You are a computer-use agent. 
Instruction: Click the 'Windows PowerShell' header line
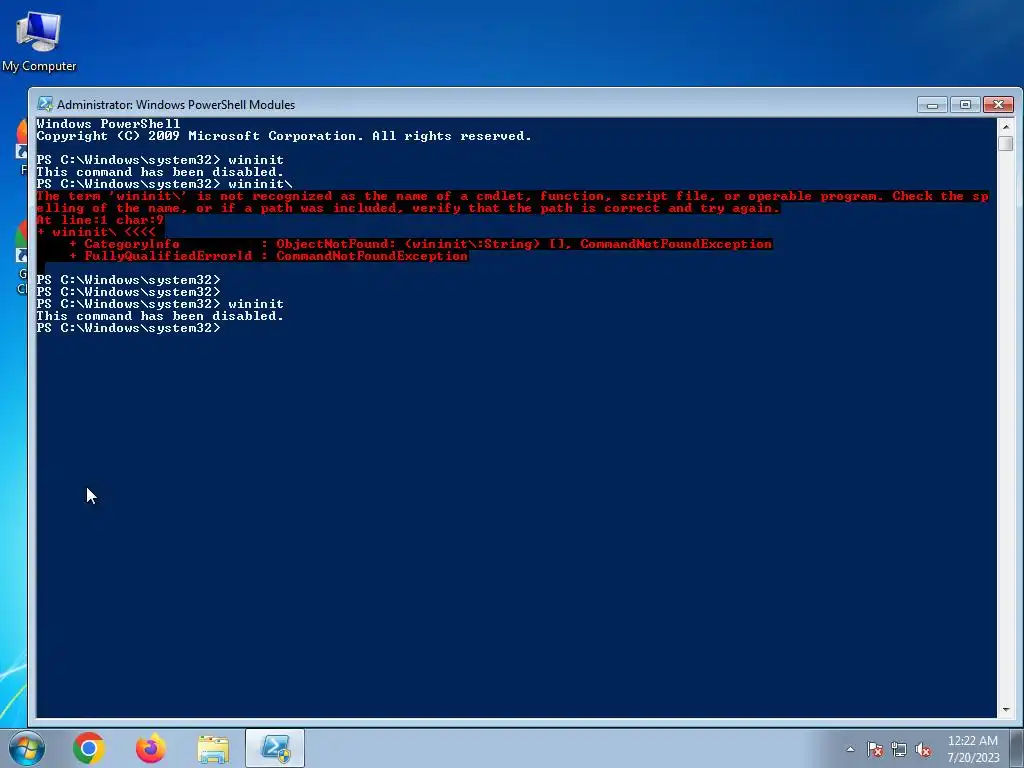click(108, 123)
